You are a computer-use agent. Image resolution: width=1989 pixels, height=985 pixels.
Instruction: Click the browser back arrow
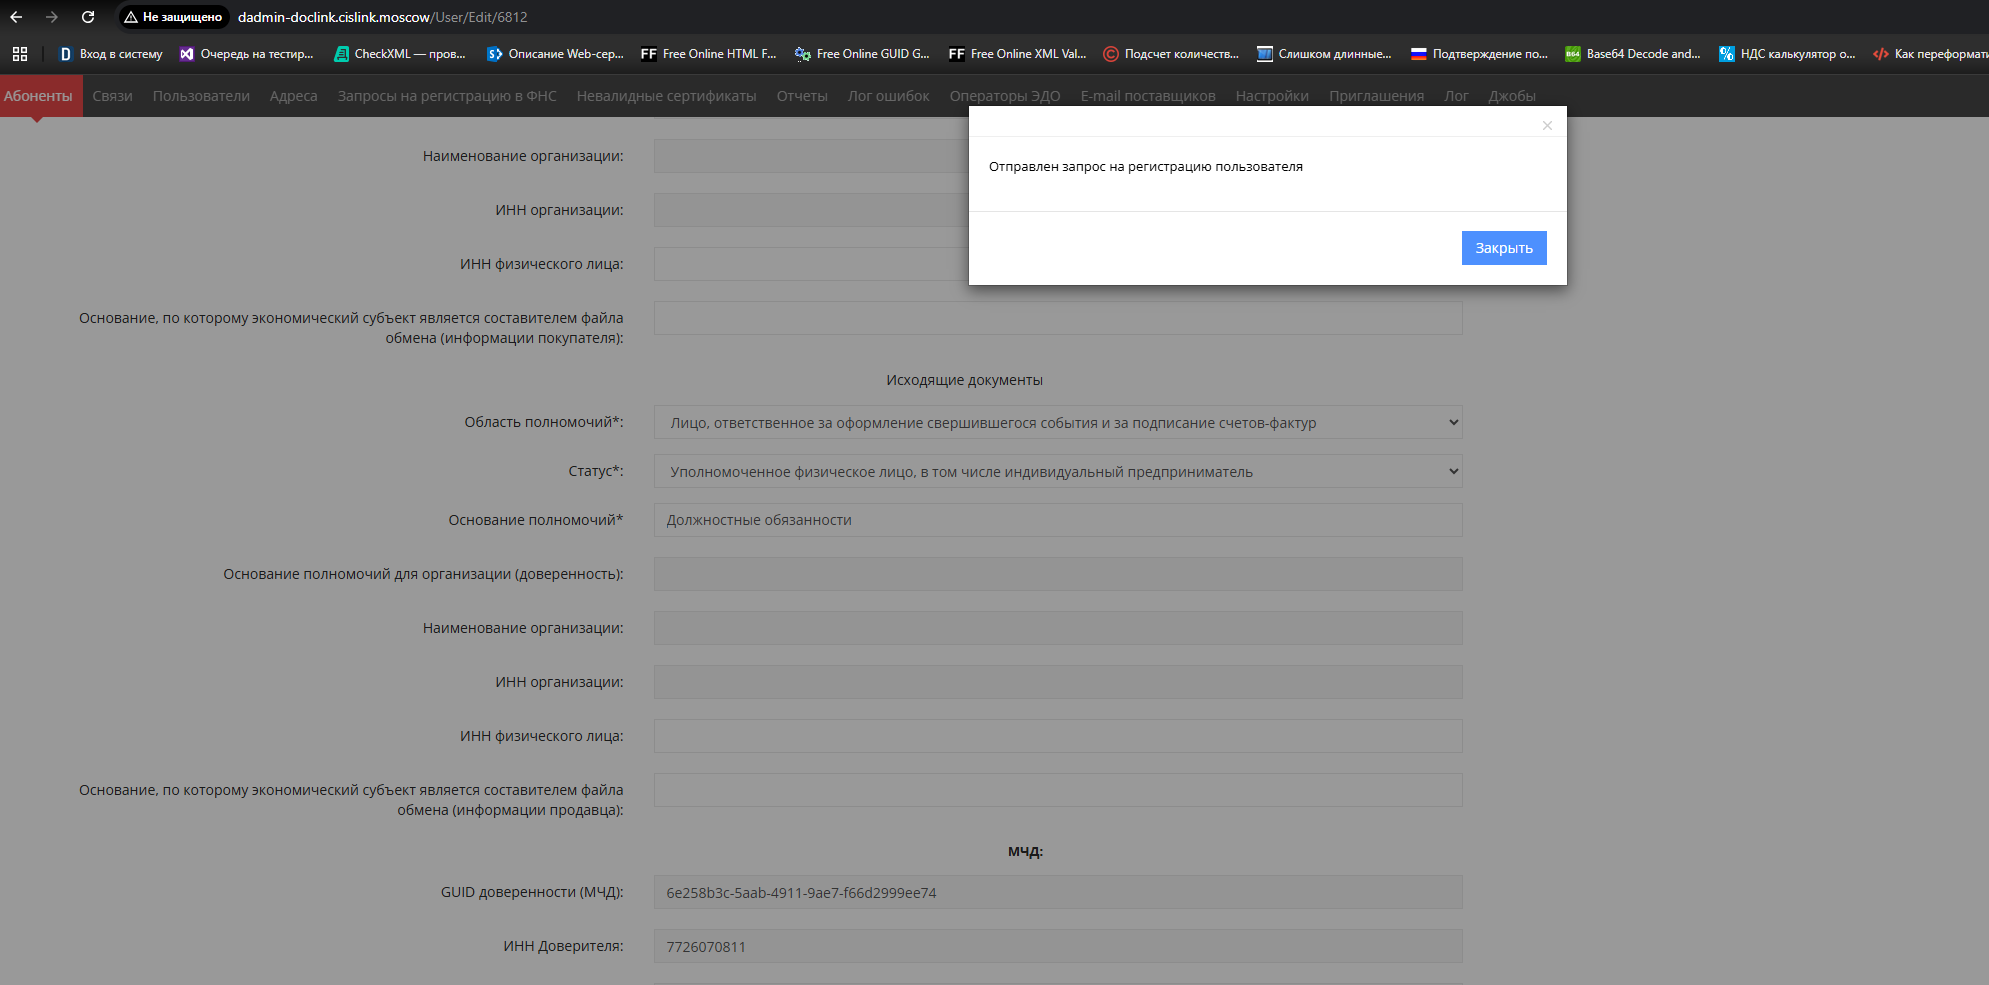16,17
